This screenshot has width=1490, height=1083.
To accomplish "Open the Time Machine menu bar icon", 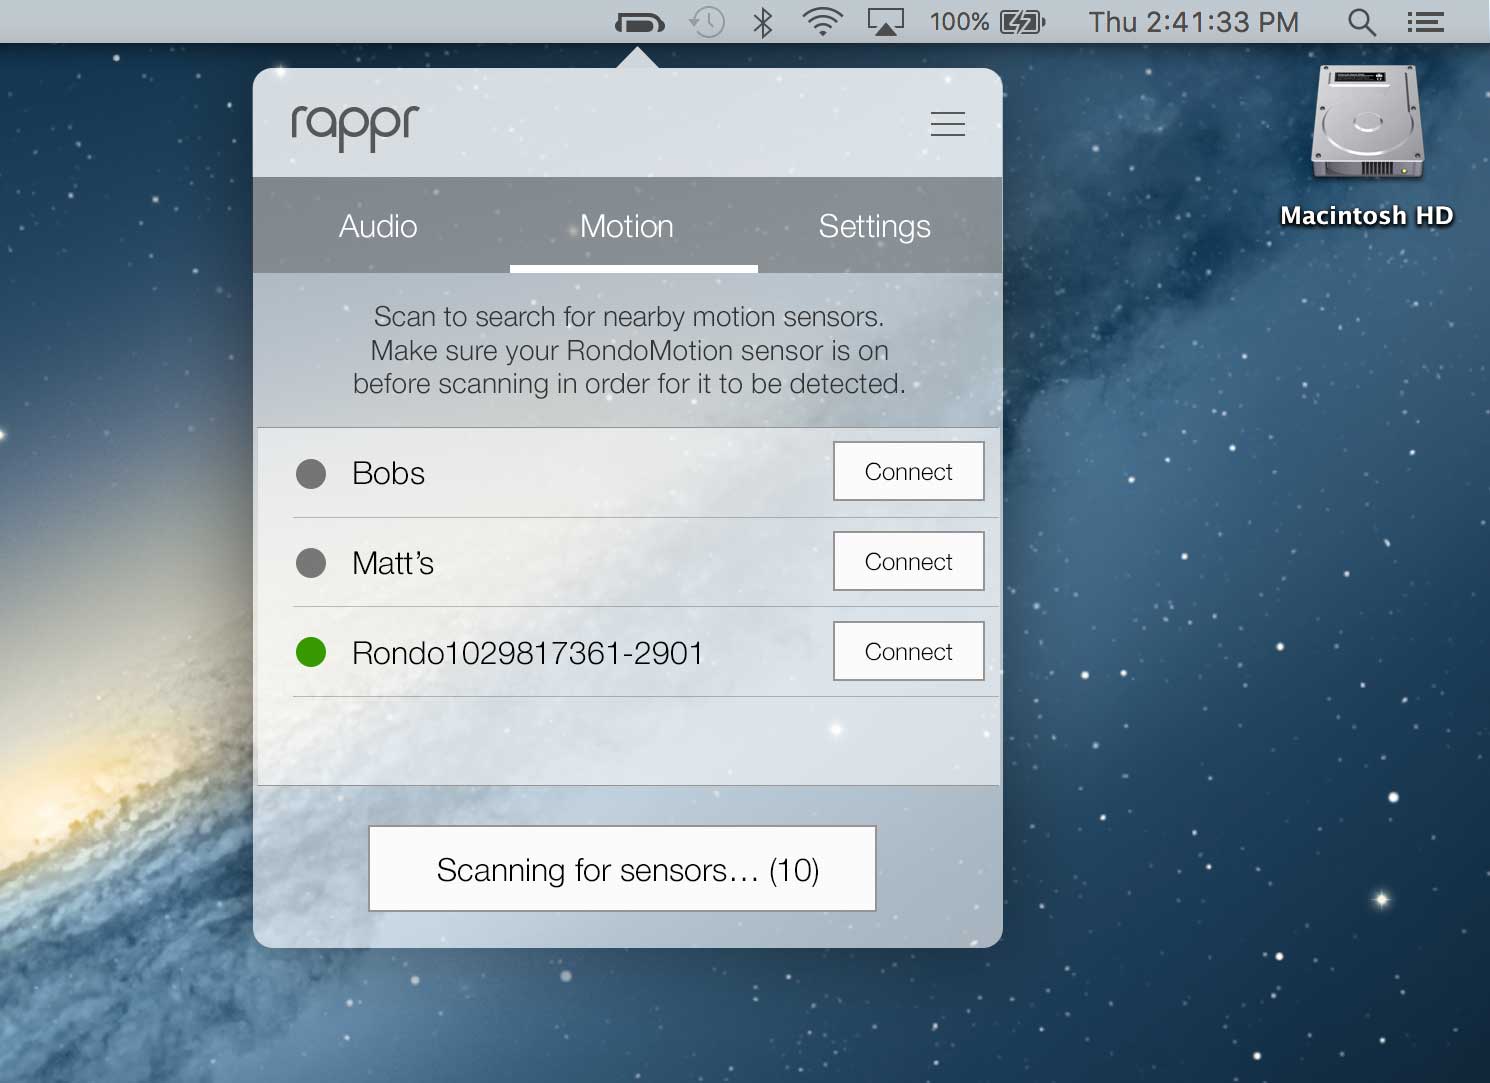I will click(x=707, y=22).
